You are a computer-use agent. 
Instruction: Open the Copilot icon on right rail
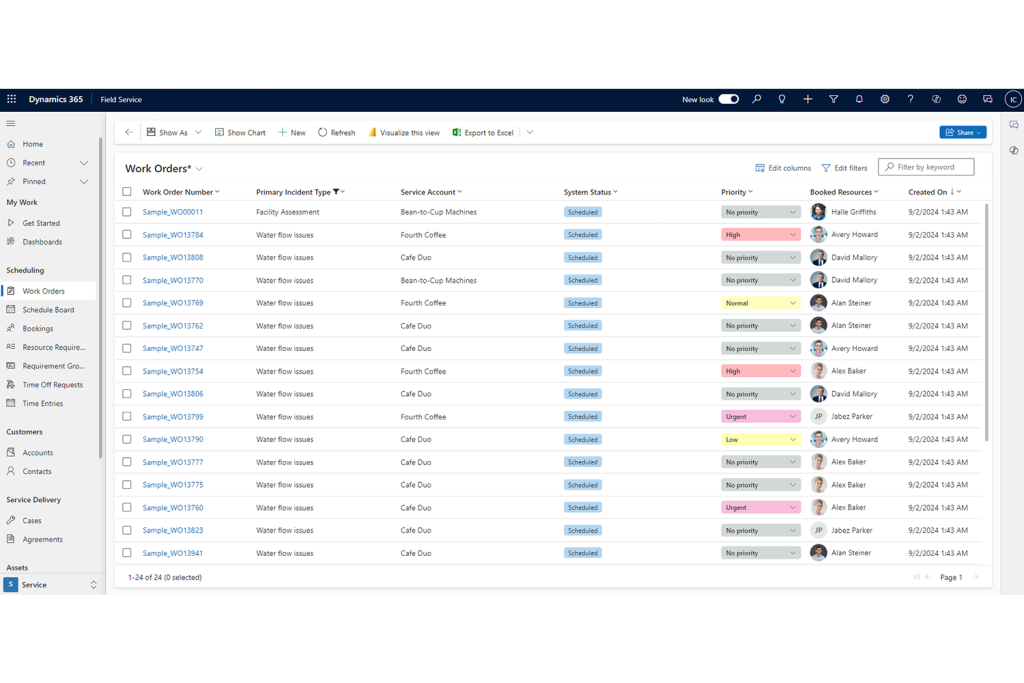[x=1014, y=150]
